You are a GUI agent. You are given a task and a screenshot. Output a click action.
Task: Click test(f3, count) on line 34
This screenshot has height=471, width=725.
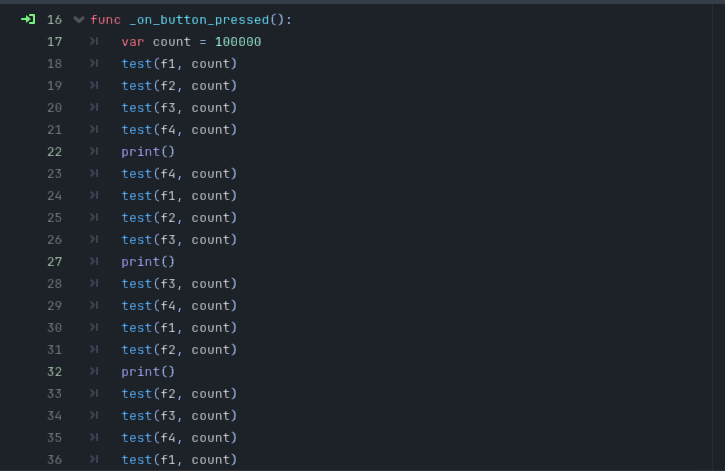tap(179, 416)
